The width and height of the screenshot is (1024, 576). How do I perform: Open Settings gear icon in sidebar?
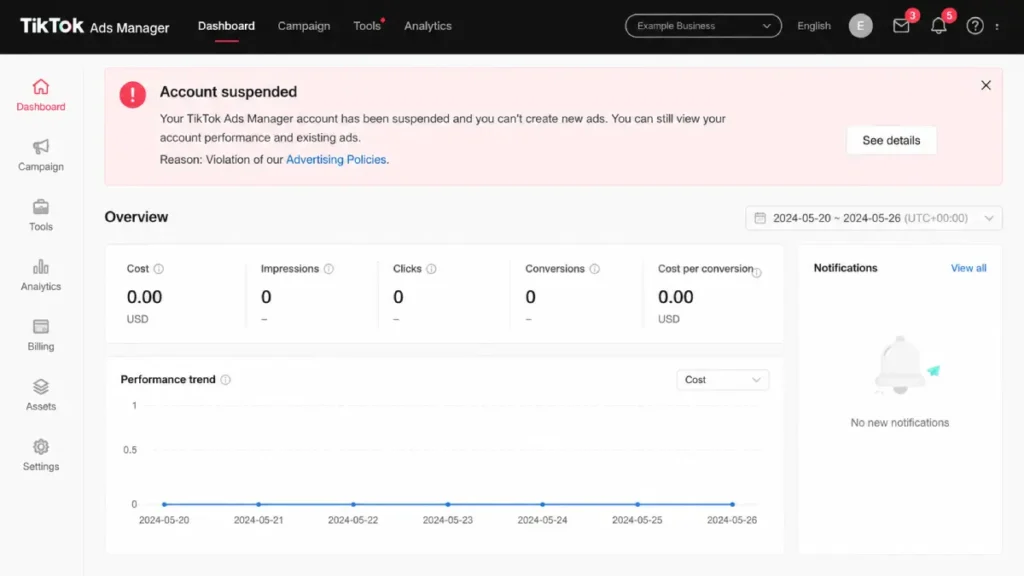pos(40,447)
